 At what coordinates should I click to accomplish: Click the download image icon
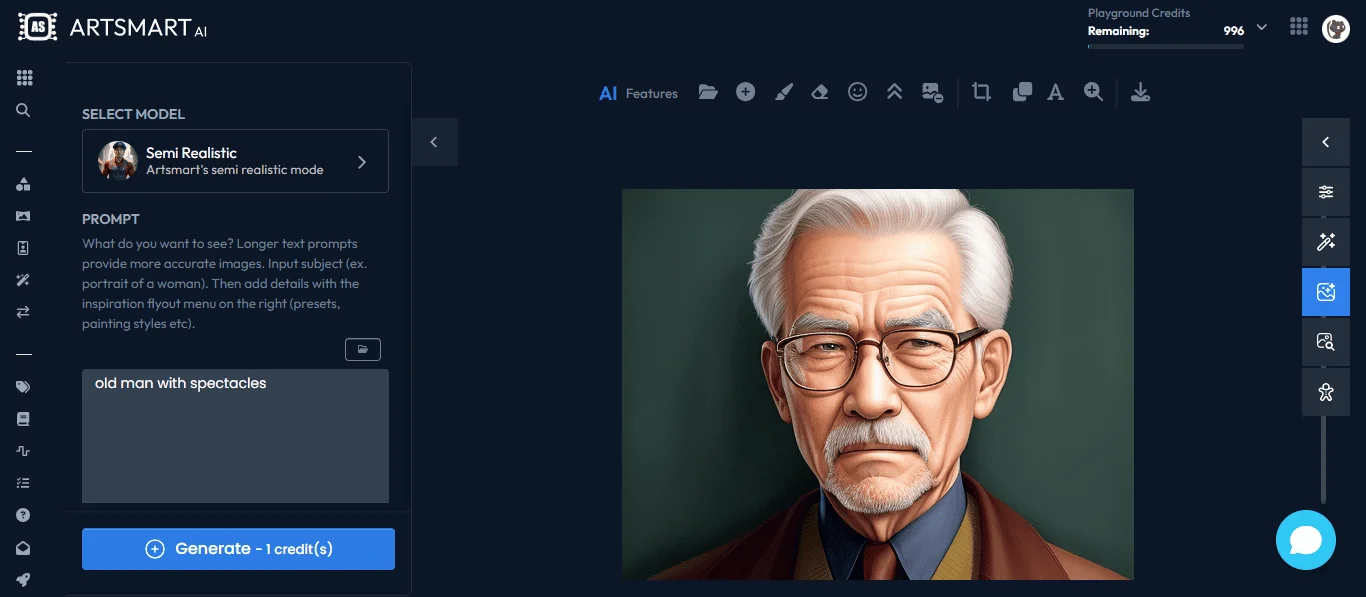pos(1140,92)
